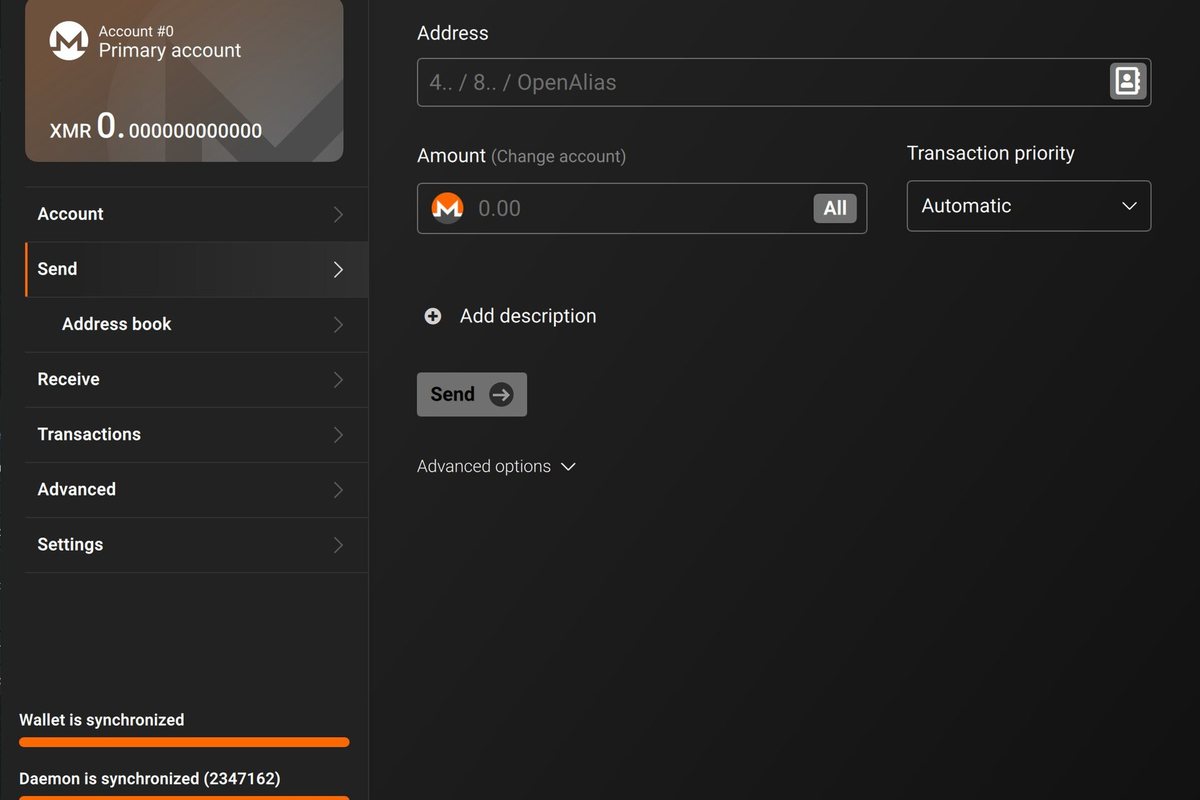This screenshot has height=800, width=1200.
Task: Open the Account menu item
Action: (196, 214)
